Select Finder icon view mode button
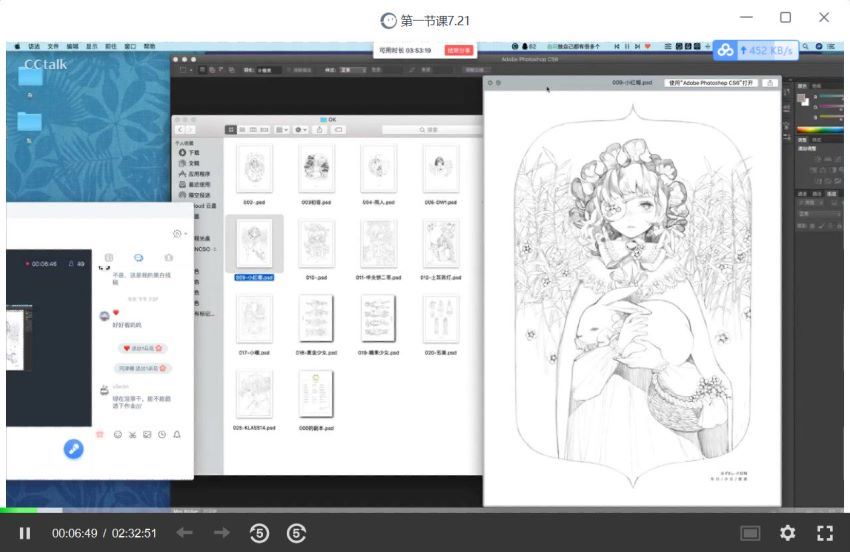Screen dimensions: 850x552 pyautogui.click(x=231, y=130)
